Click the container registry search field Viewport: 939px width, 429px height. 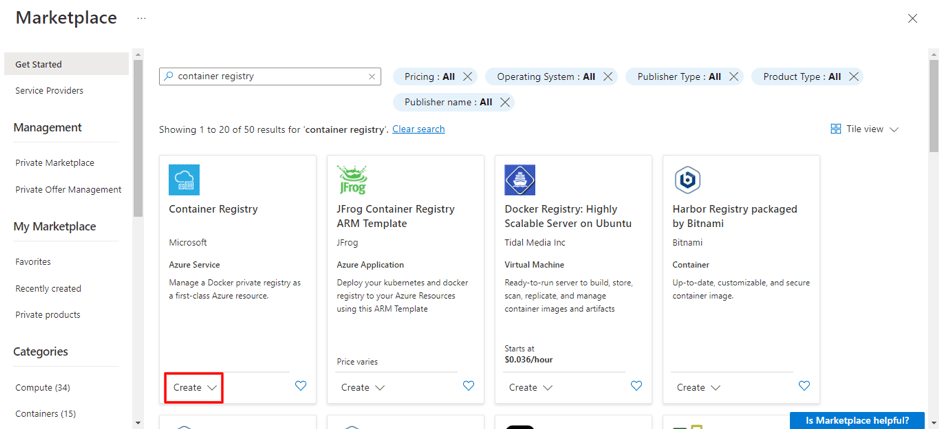click(x=269, y=77)
